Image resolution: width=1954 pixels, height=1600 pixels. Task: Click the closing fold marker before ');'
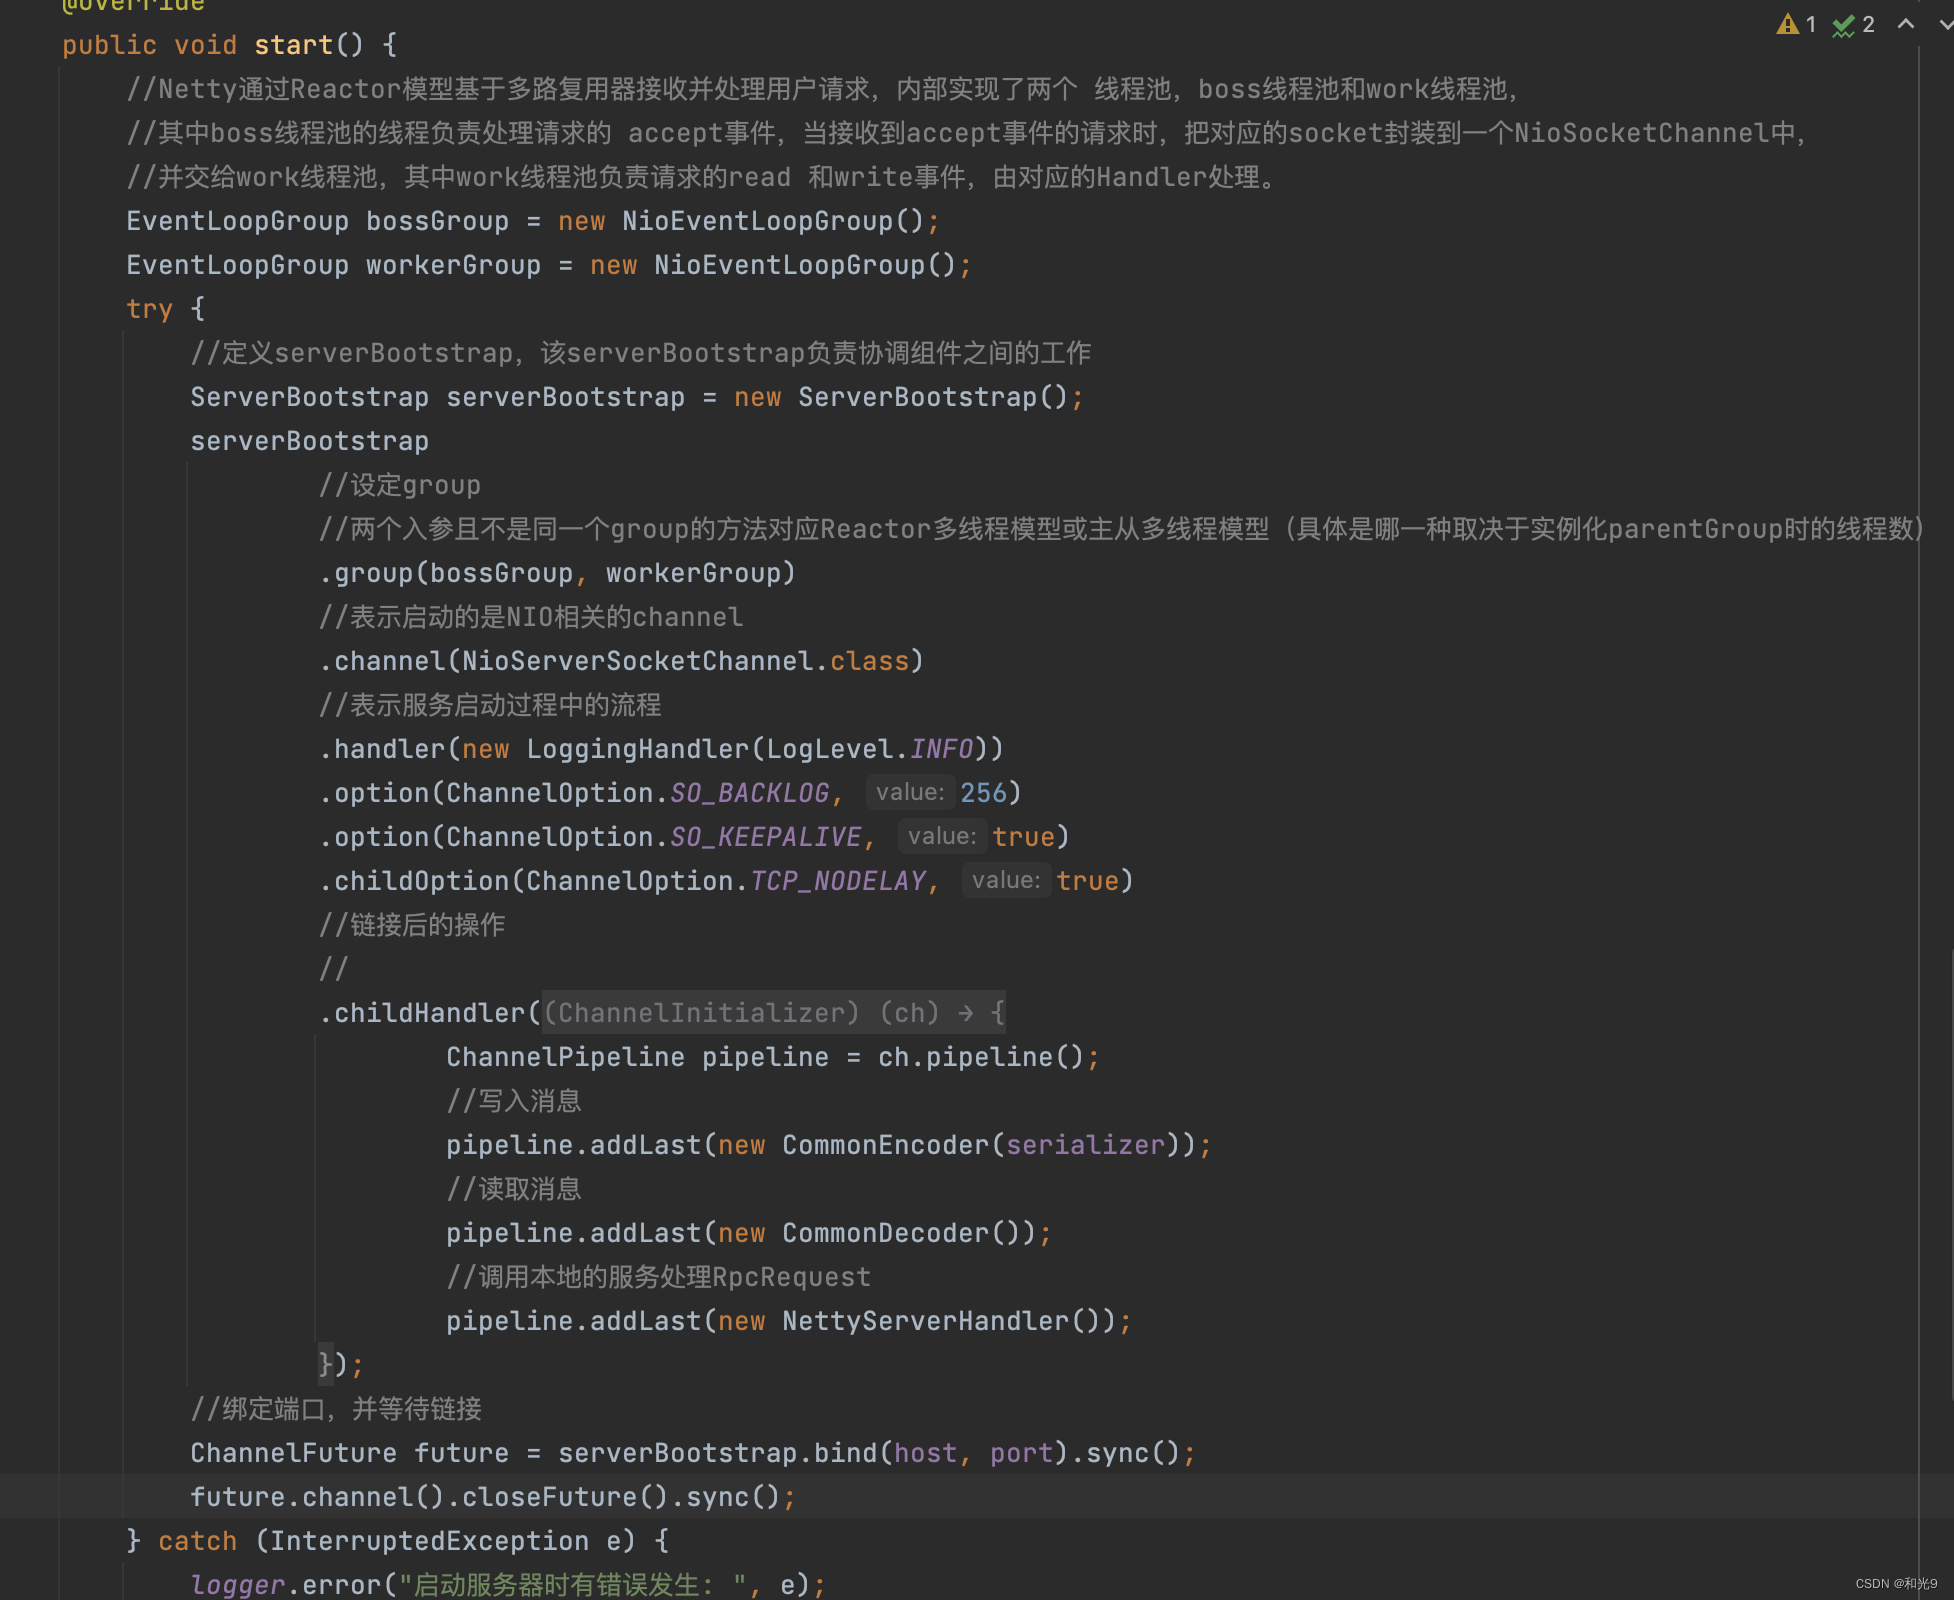(325, 1364)
